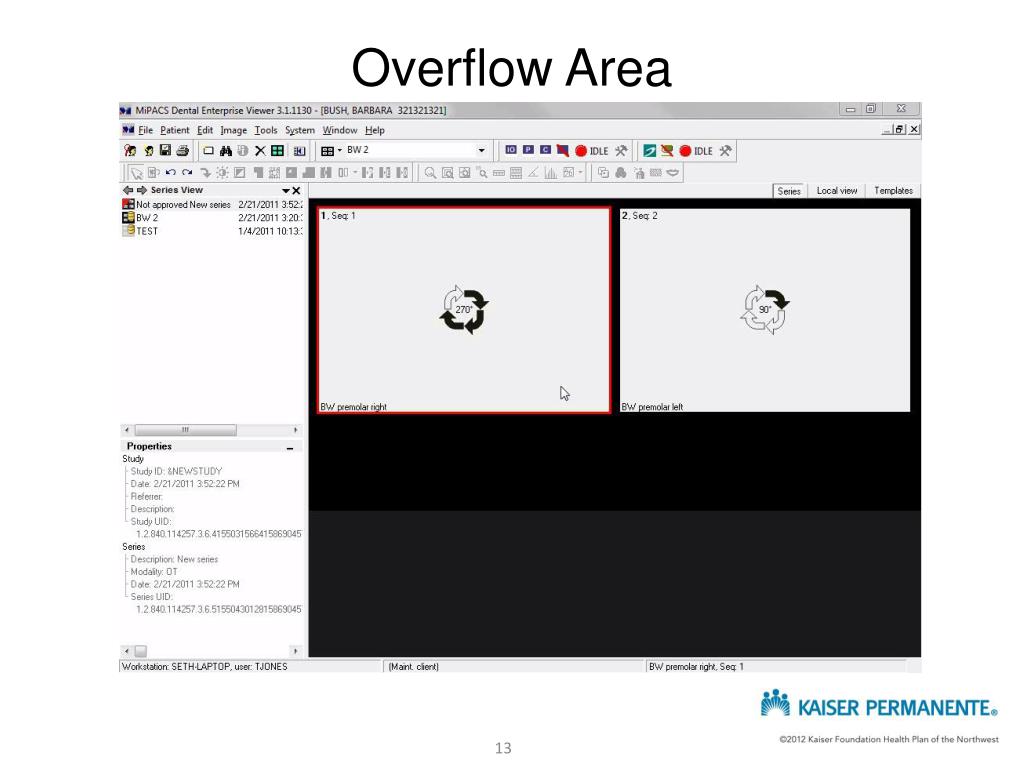
Task: Click the teal scanner device icon
Action: pos(649,151)
